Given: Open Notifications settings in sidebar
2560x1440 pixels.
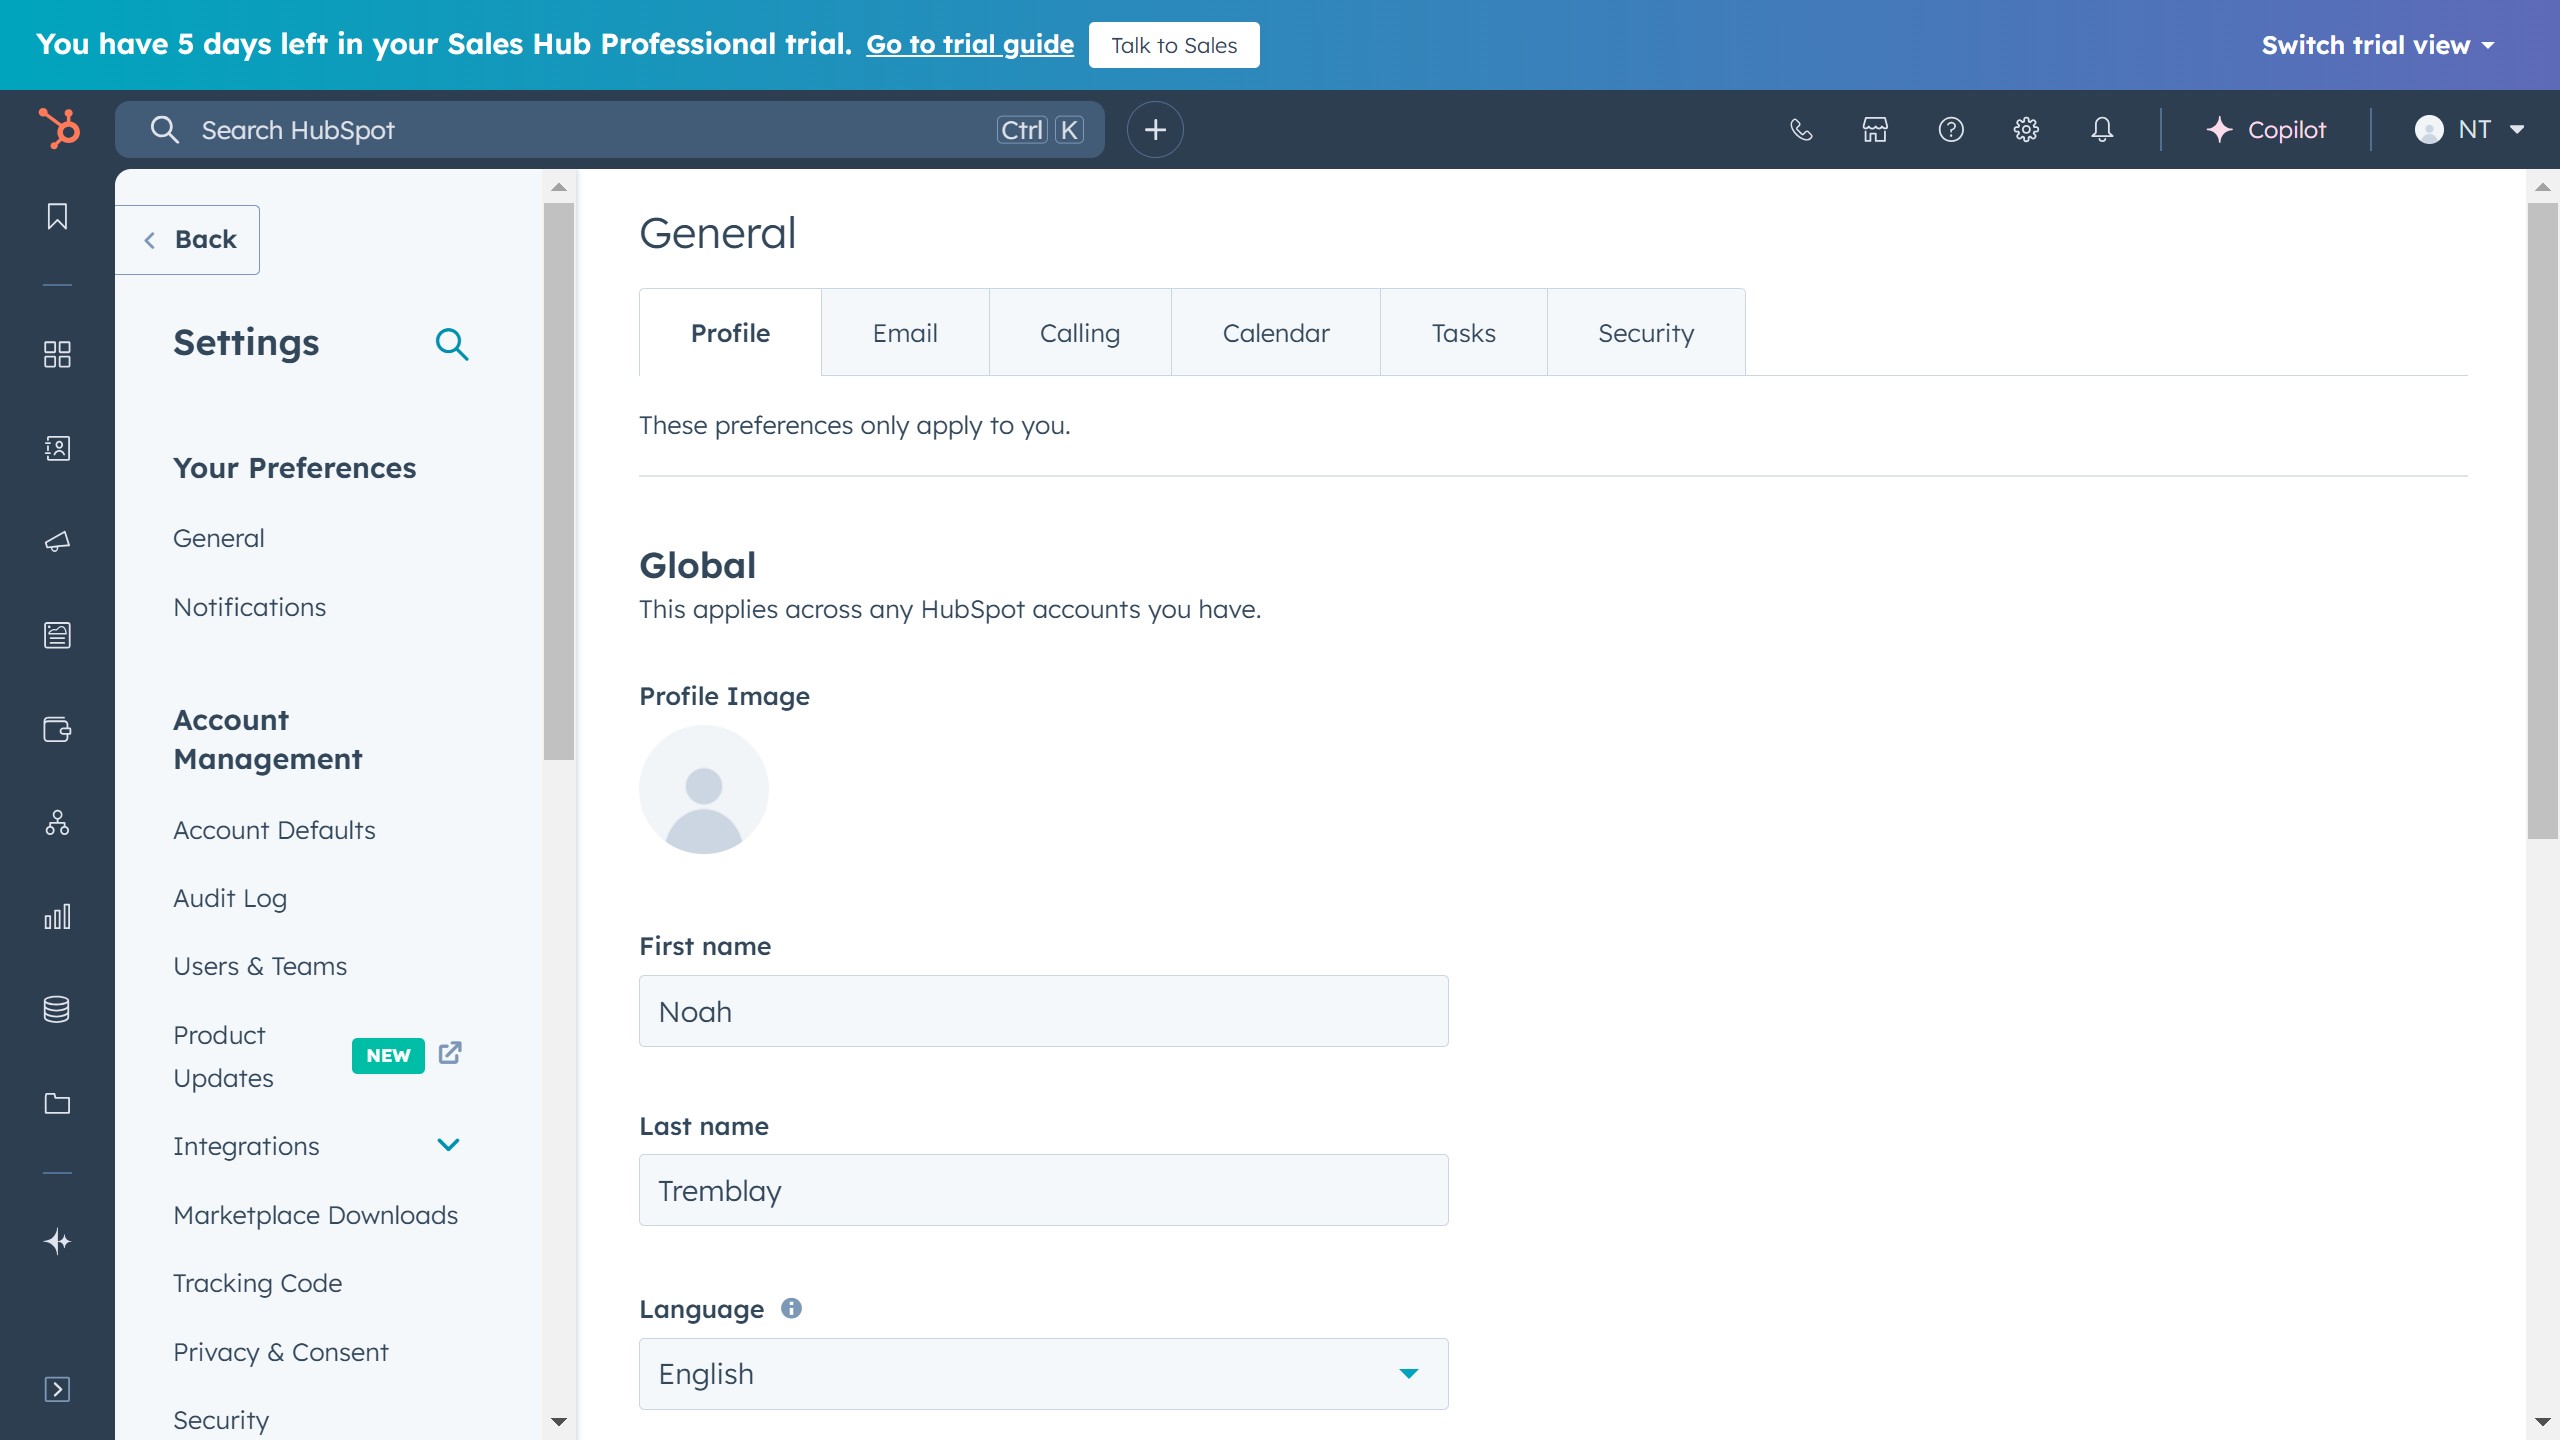Looking at the screenshot, I should pos(250,607).
